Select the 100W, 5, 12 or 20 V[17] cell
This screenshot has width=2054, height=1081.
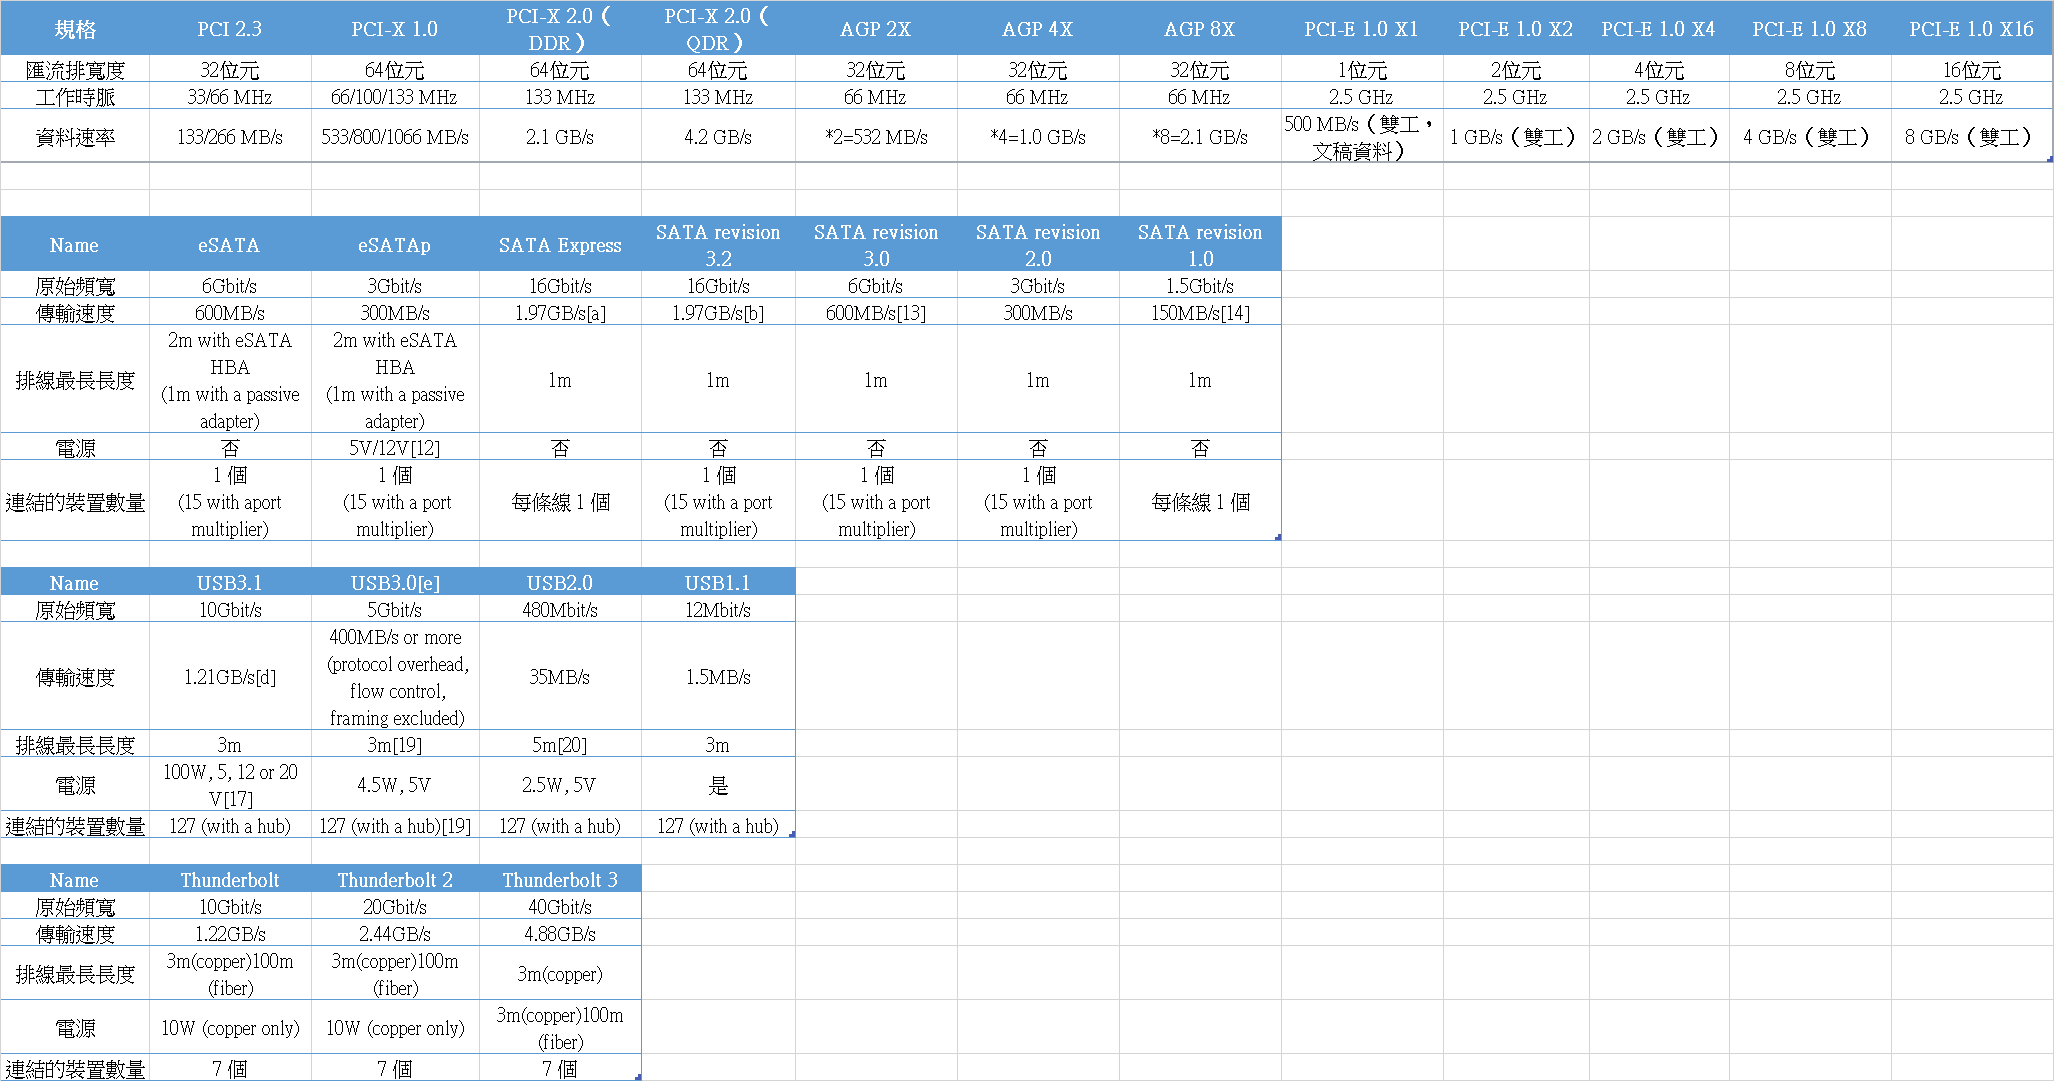tap(230, 784)
